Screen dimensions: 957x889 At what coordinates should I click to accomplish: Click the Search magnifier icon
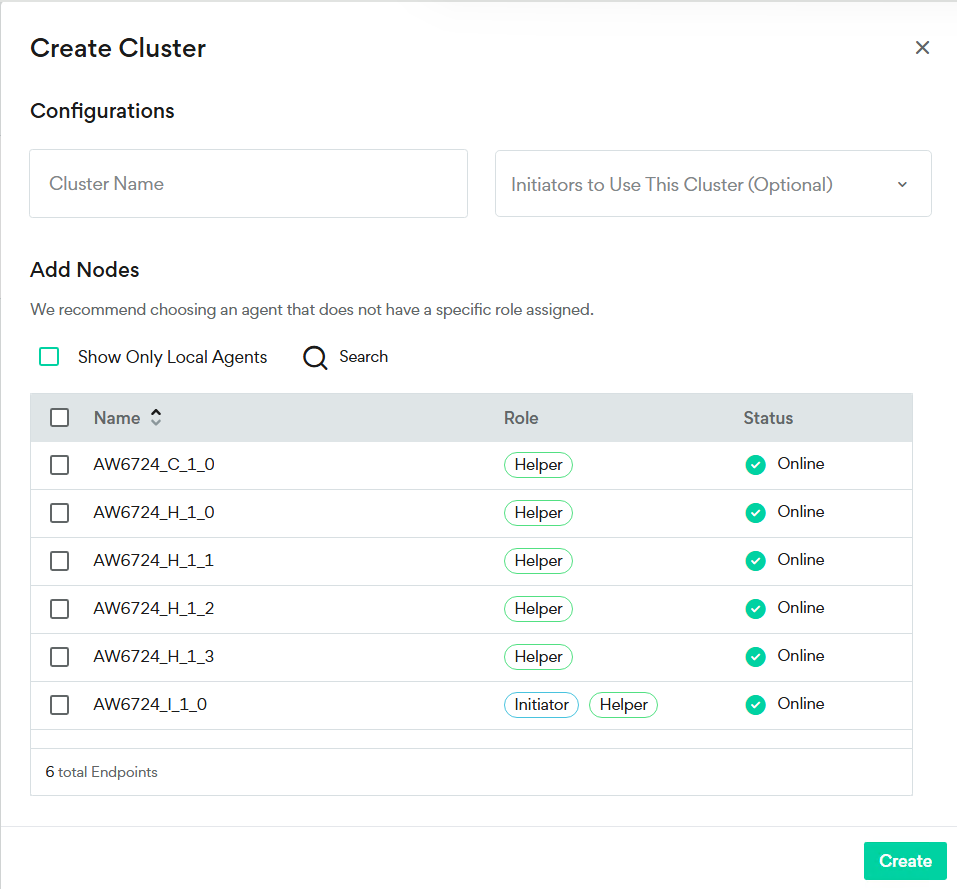click(315, 358)
